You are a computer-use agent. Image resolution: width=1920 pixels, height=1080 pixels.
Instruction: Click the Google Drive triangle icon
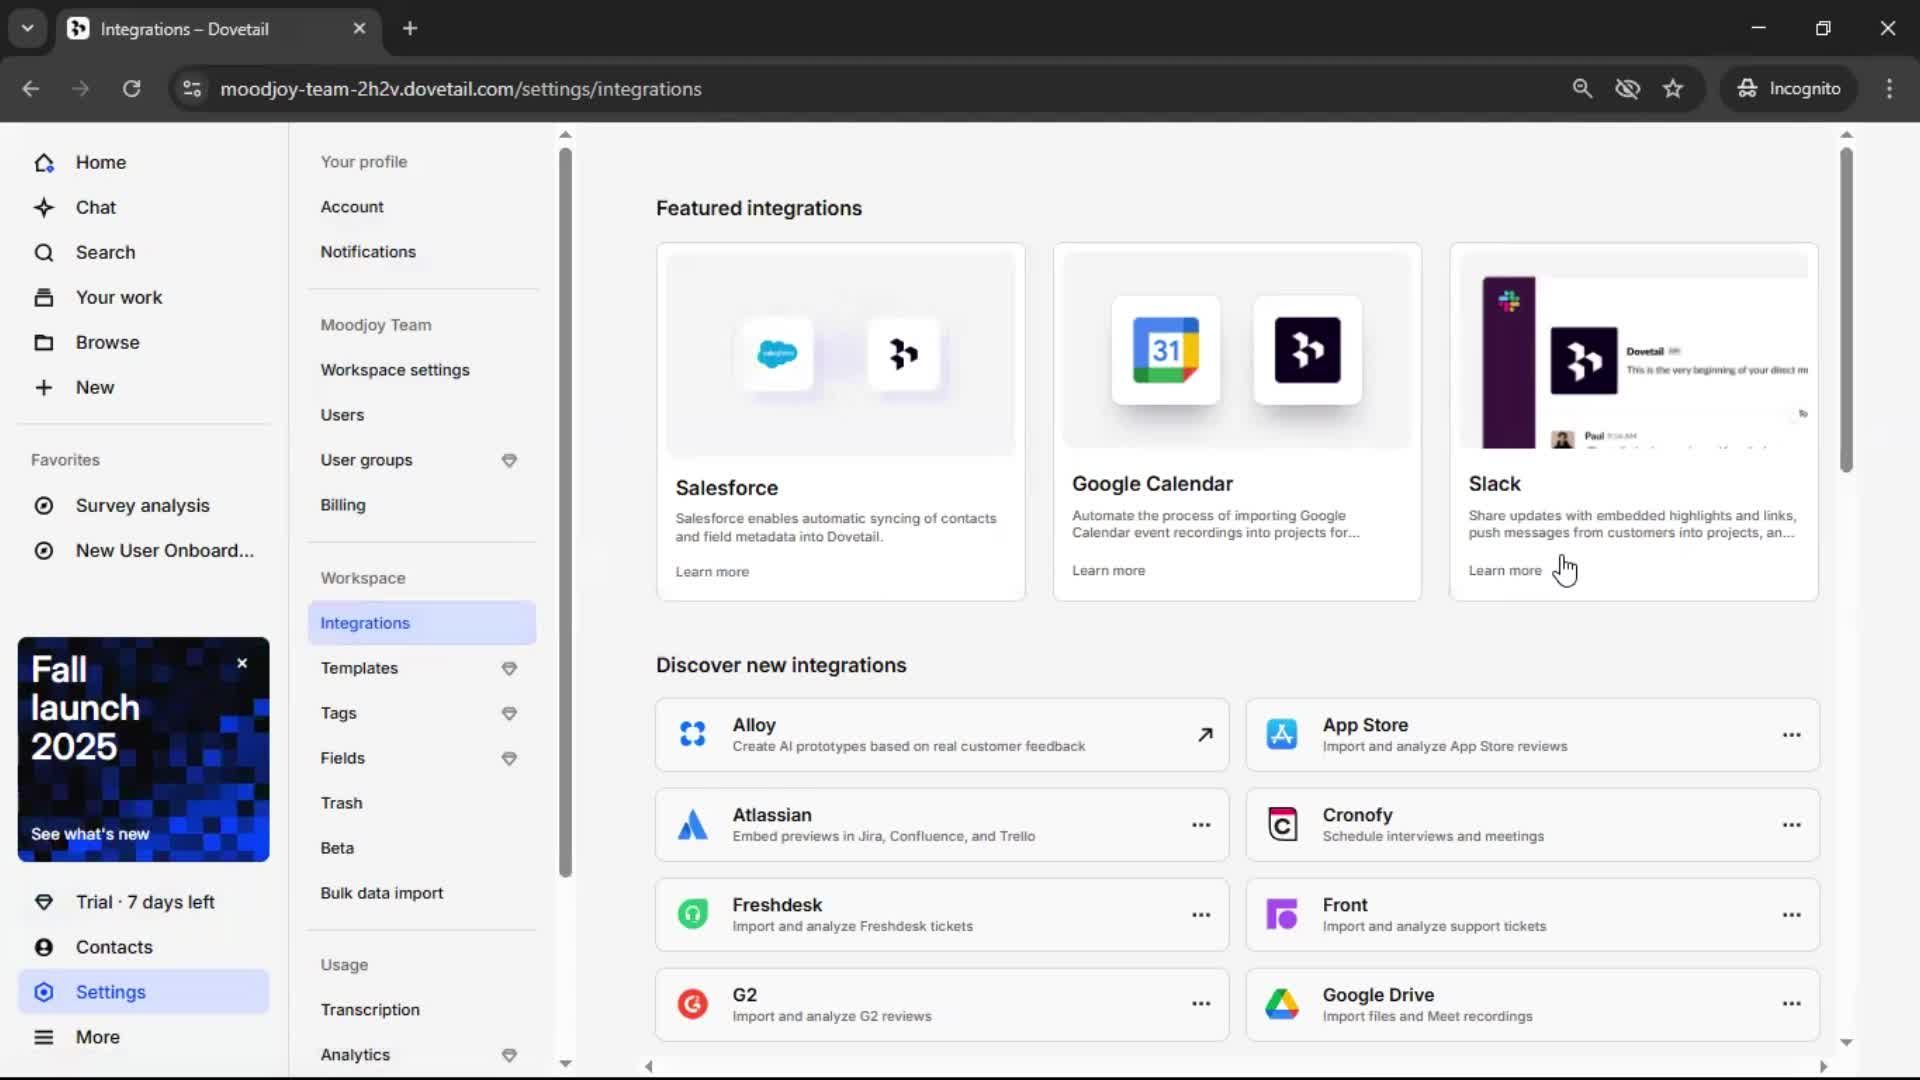click(1282, 1004)
